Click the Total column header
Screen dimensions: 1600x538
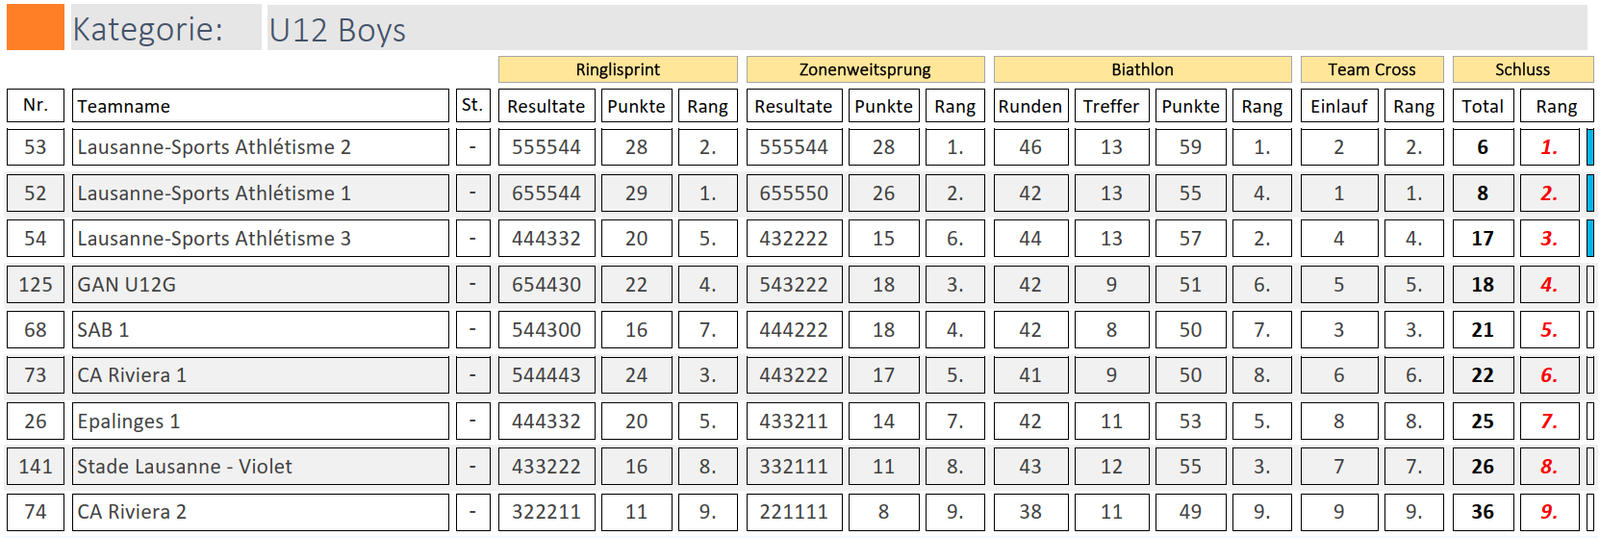click(1482, 106)
